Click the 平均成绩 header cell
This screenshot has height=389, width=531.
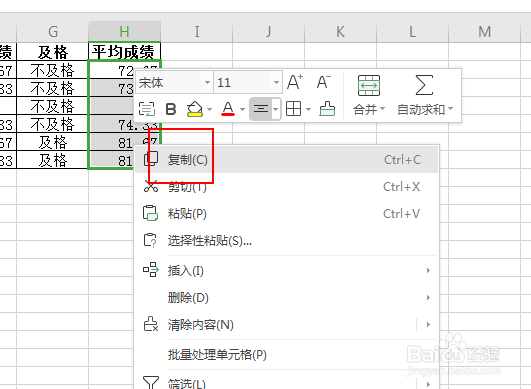click(124, 52)
